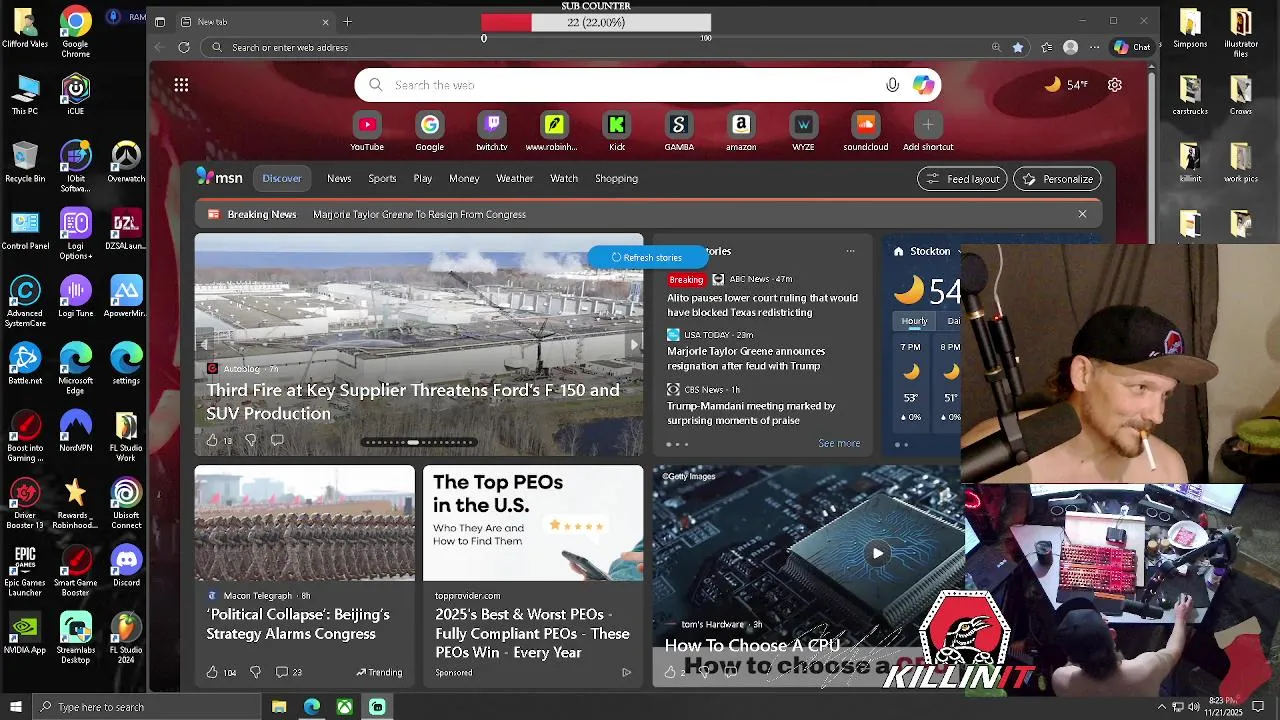Open Copilot icon in the search box
Image resolution: width=1280 pixels, height=720 pixels.
[923, 85]
